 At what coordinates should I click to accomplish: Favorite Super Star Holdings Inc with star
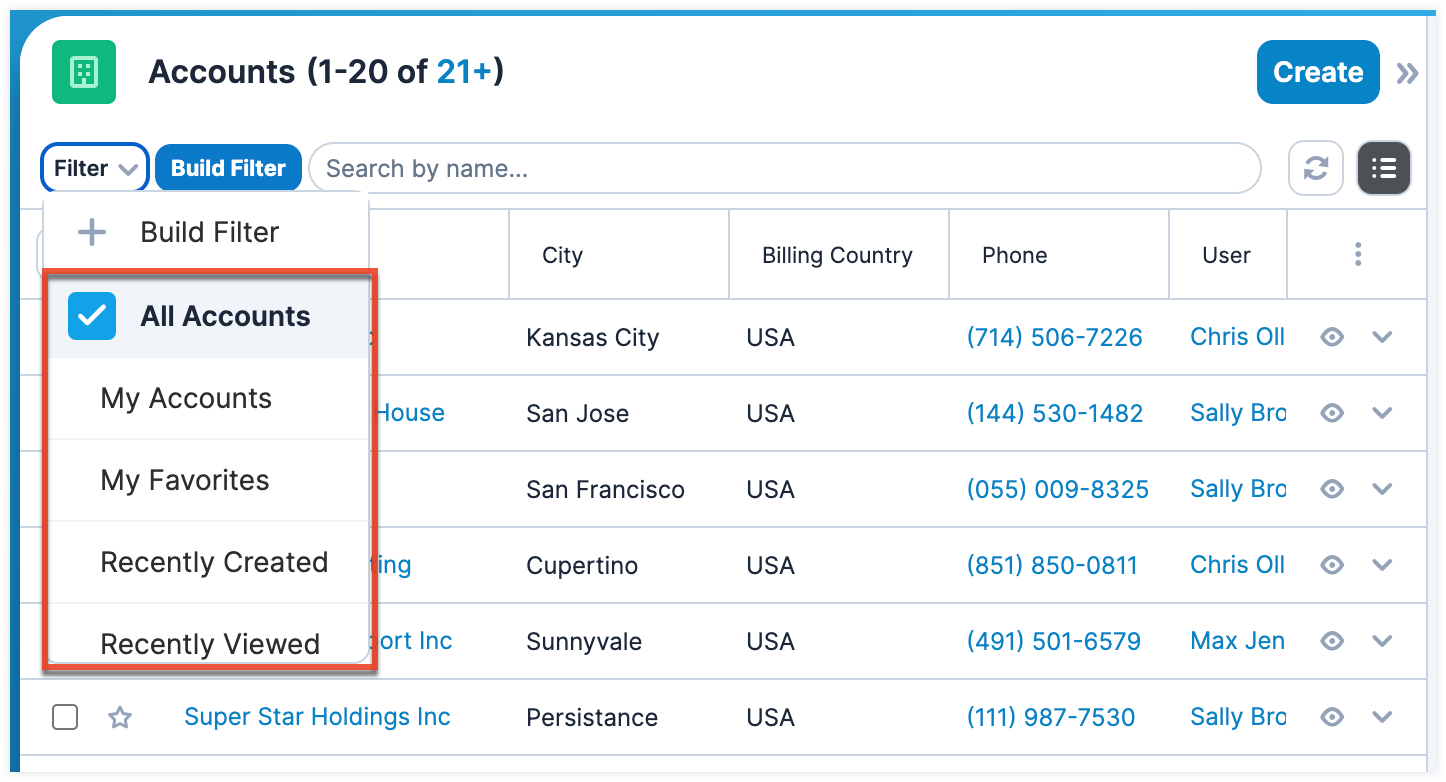[120, 717]
